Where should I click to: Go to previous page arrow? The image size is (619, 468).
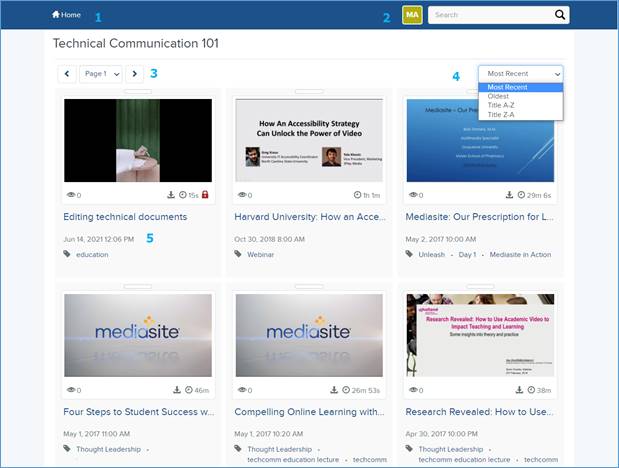tap(67, 73)
